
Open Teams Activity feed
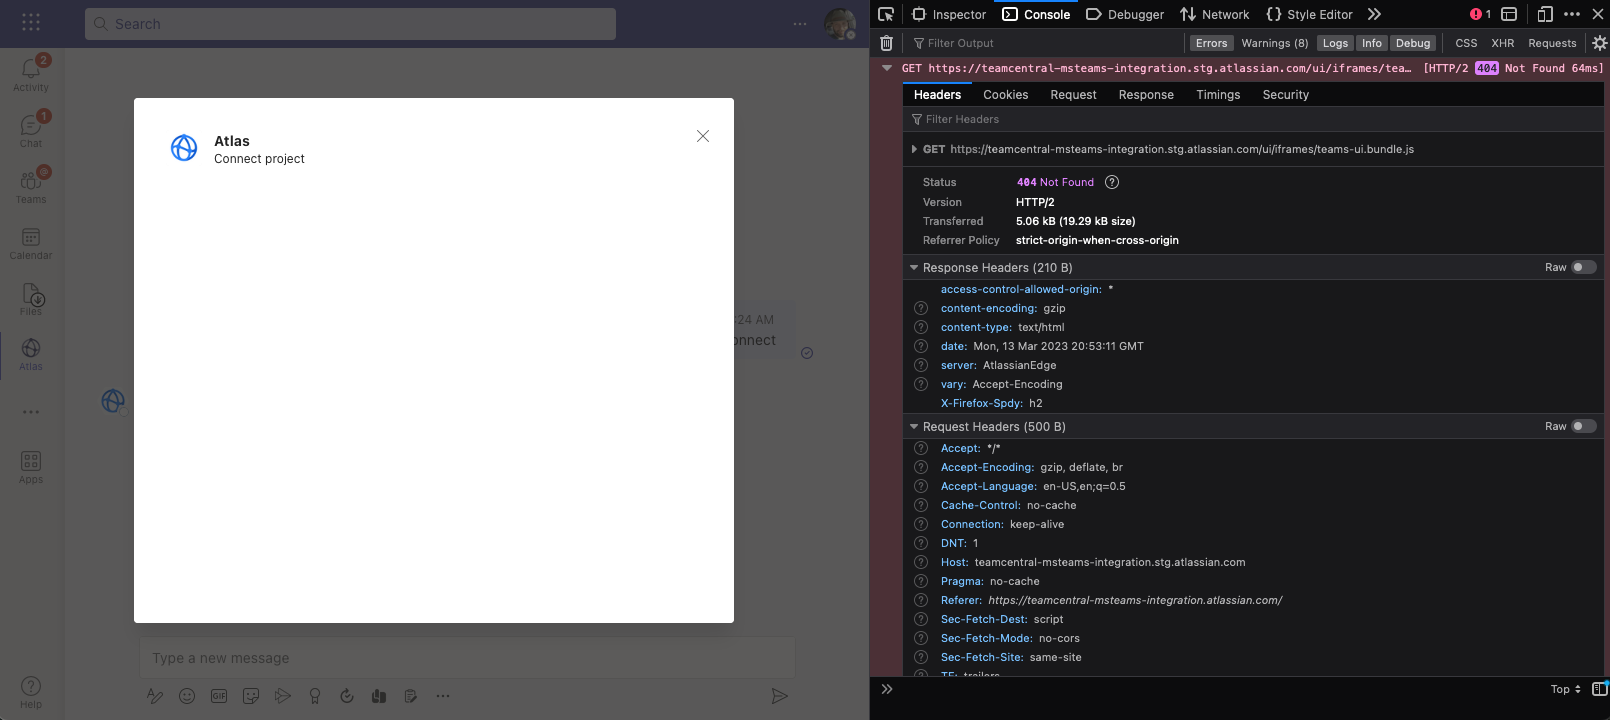[31, 74]
